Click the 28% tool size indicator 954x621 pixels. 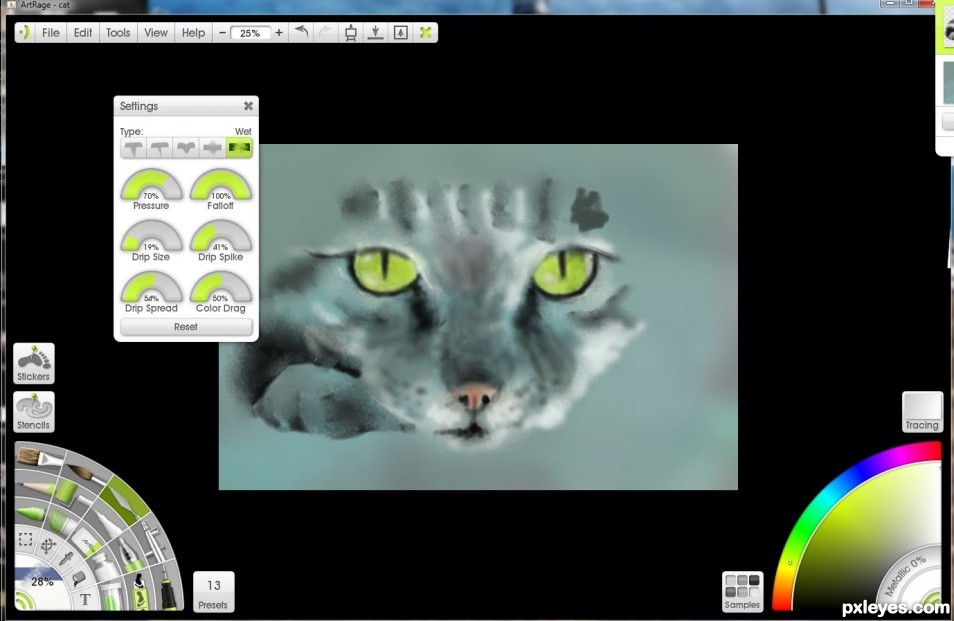(x=42, y=581)
